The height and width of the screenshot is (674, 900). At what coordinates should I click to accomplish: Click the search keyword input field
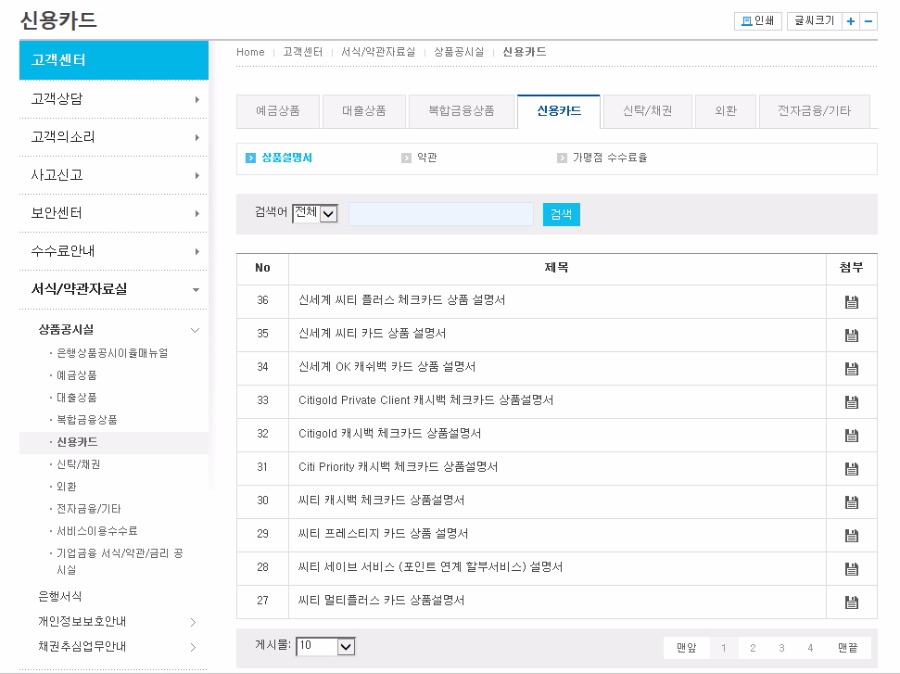click(440, 214)
